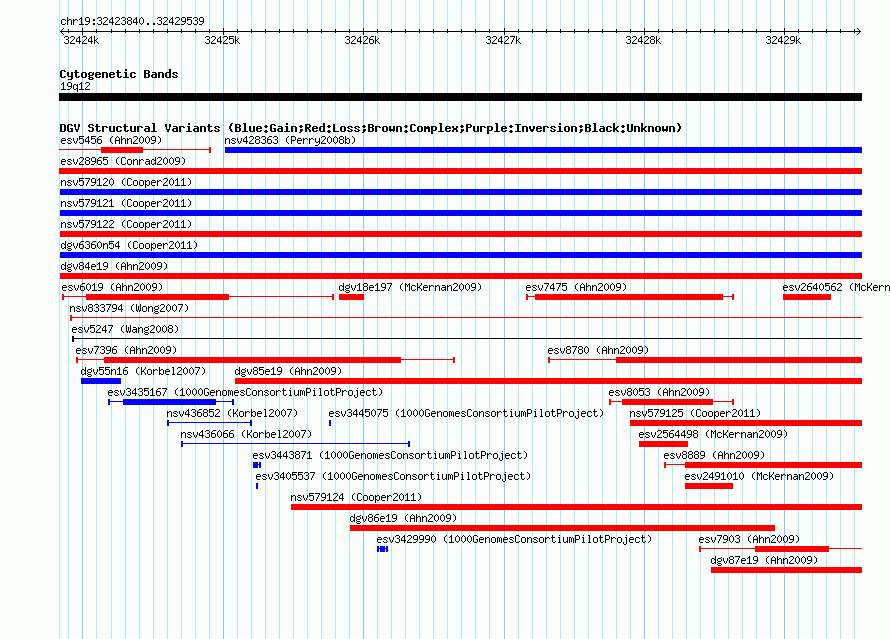Open esv8053 (Ahn2009) variant label
890x639 pixels.
click(659, 392)
